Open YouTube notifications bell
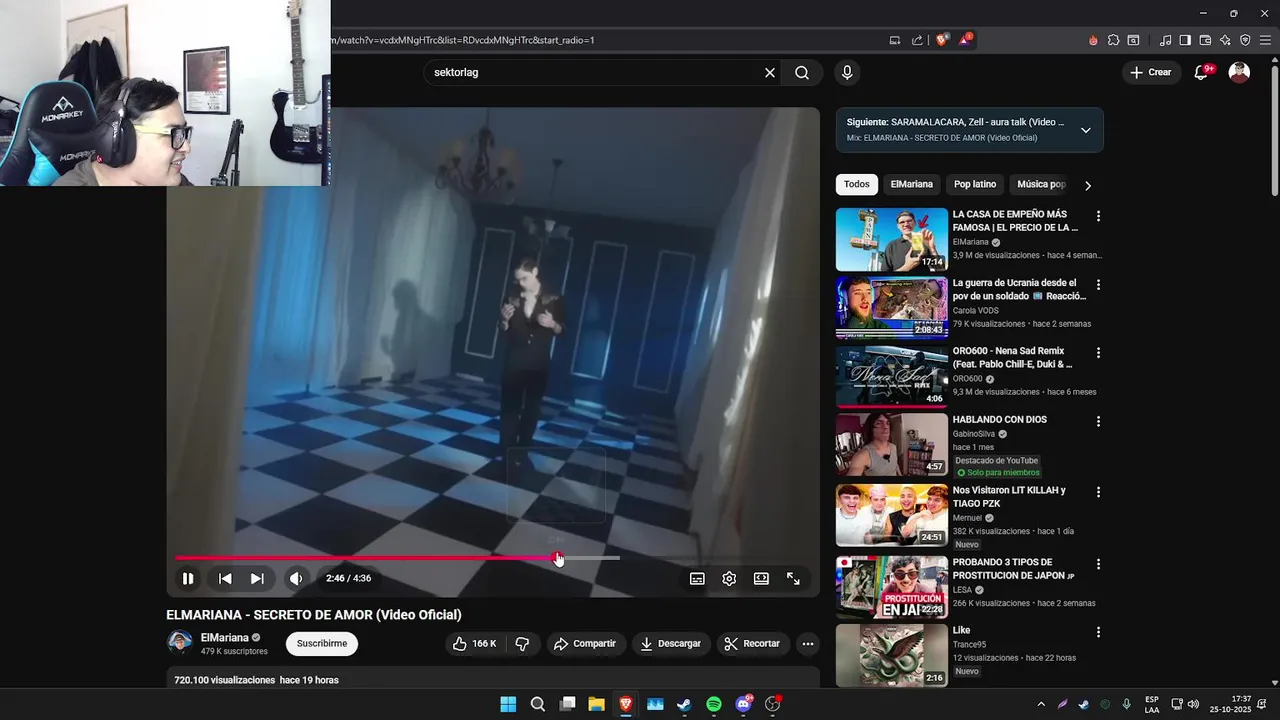 pyautogui.click(x=1202, y=72)
